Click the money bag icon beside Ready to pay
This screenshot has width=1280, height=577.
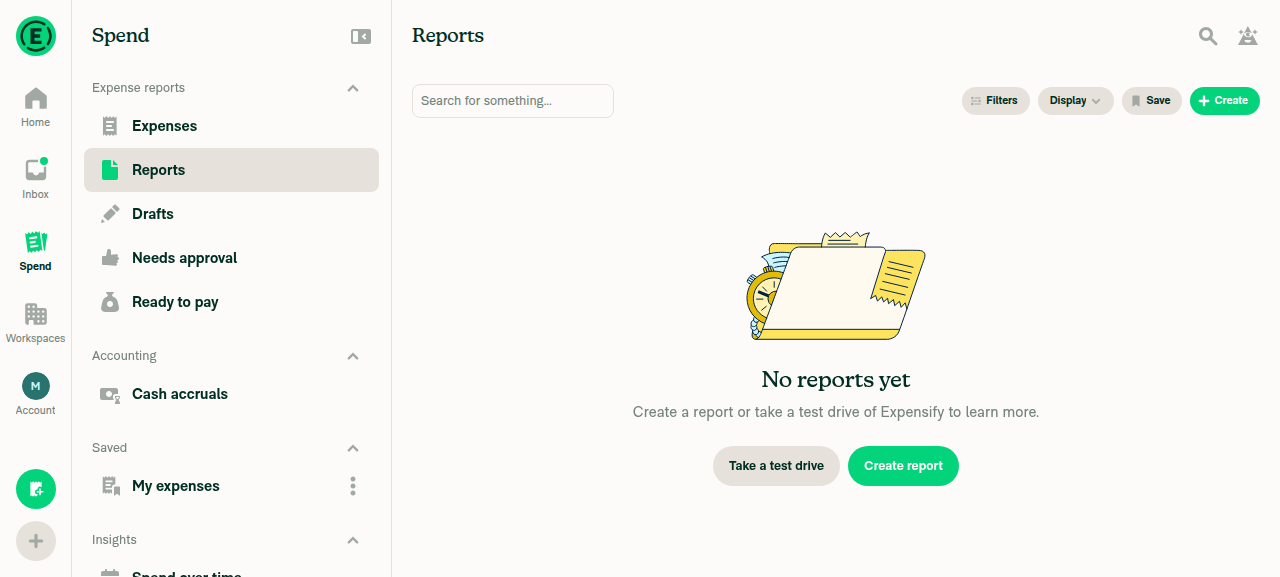(x=110, y=302)
